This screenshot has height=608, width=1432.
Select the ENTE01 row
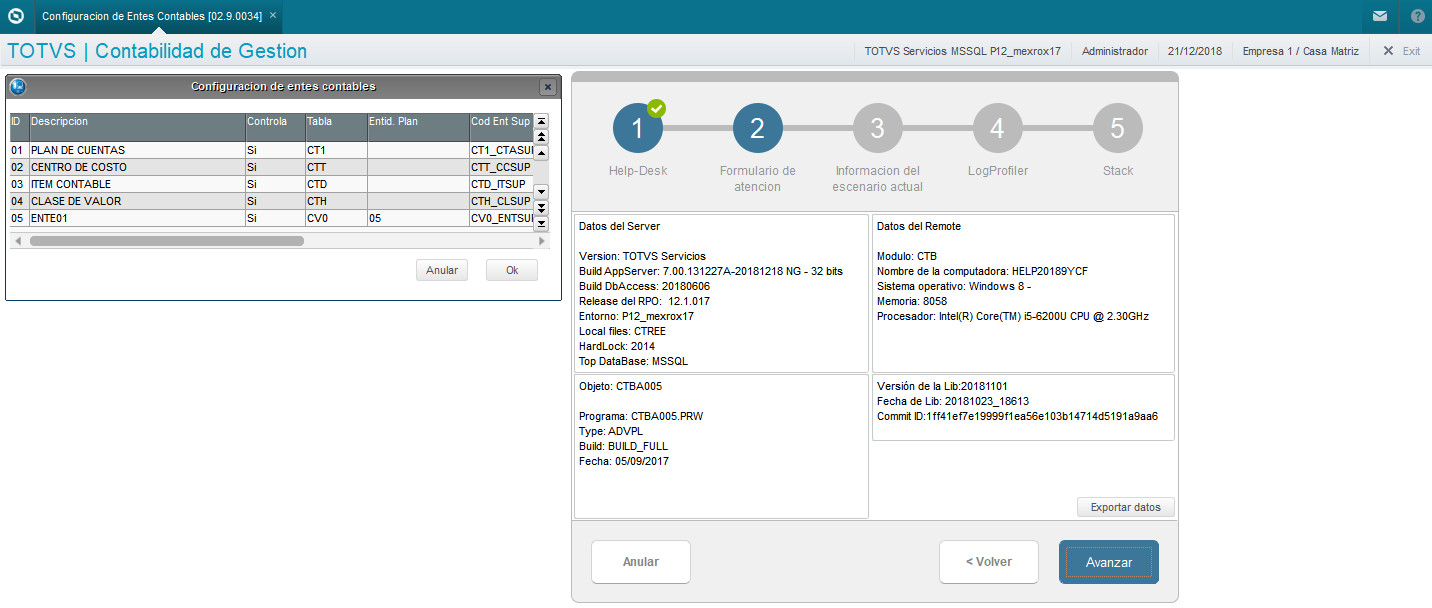[271, 218]
